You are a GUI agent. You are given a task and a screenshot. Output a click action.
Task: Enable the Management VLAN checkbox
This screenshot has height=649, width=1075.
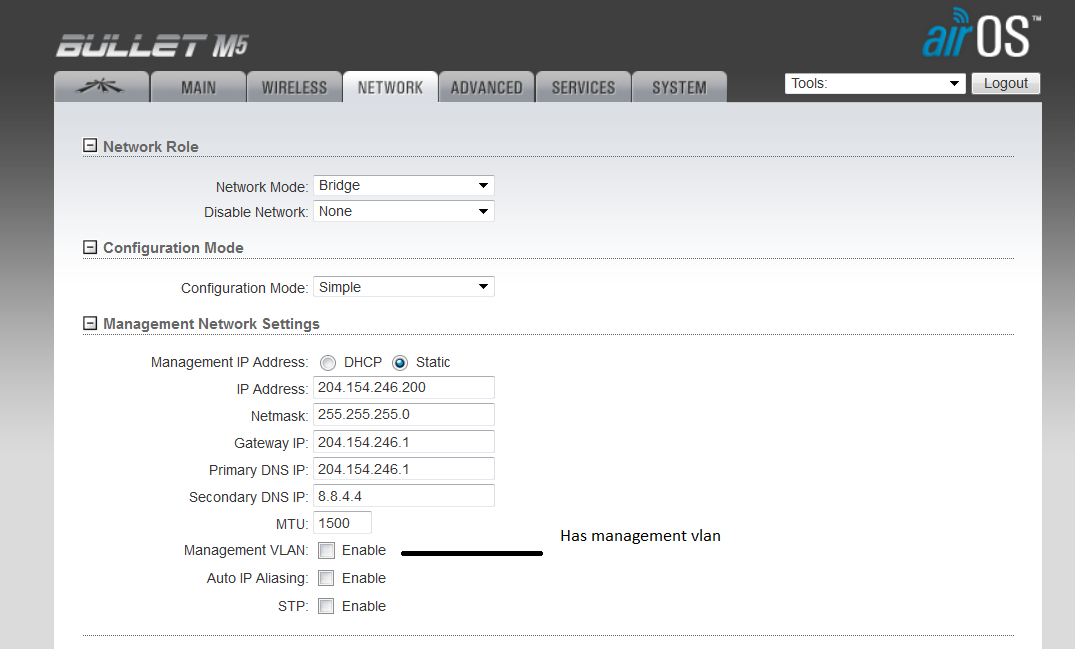(x=326, y=550)
